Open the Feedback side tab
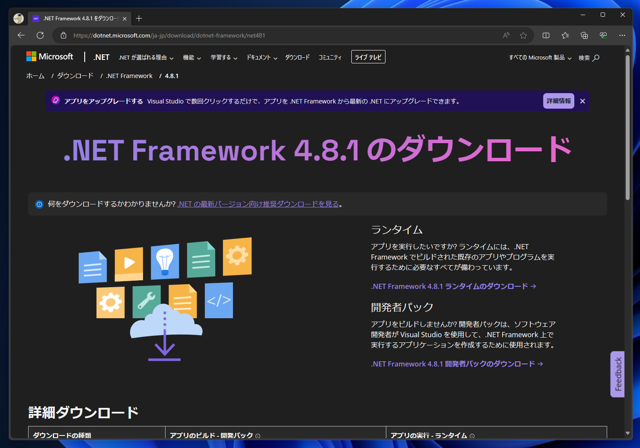This screenshot has width=640, height=448. [618, 374]
